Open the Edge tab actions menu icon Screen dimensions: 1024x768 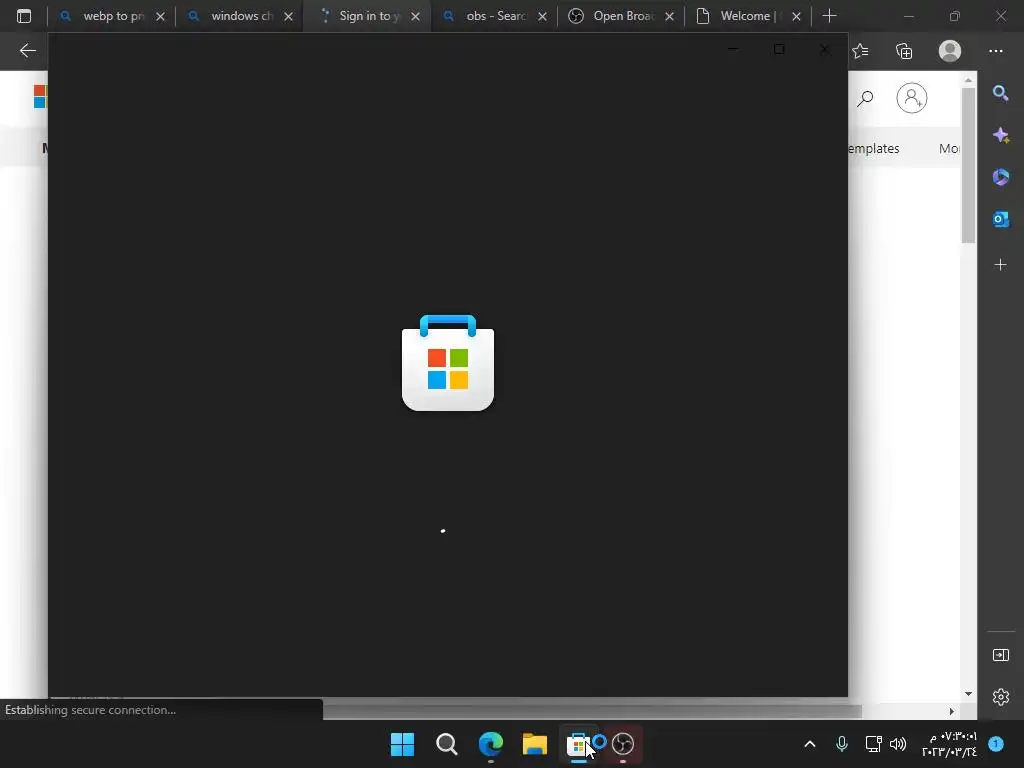24,16
